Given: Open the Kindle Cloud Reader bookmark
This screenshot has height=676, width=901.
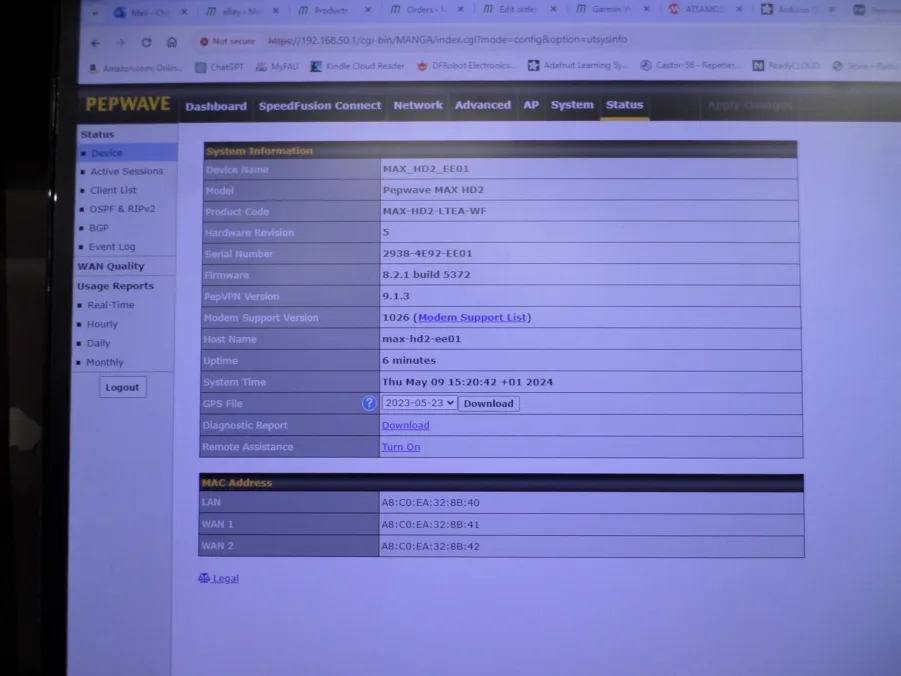Looking at the screenshot, I should click(357, 67).
